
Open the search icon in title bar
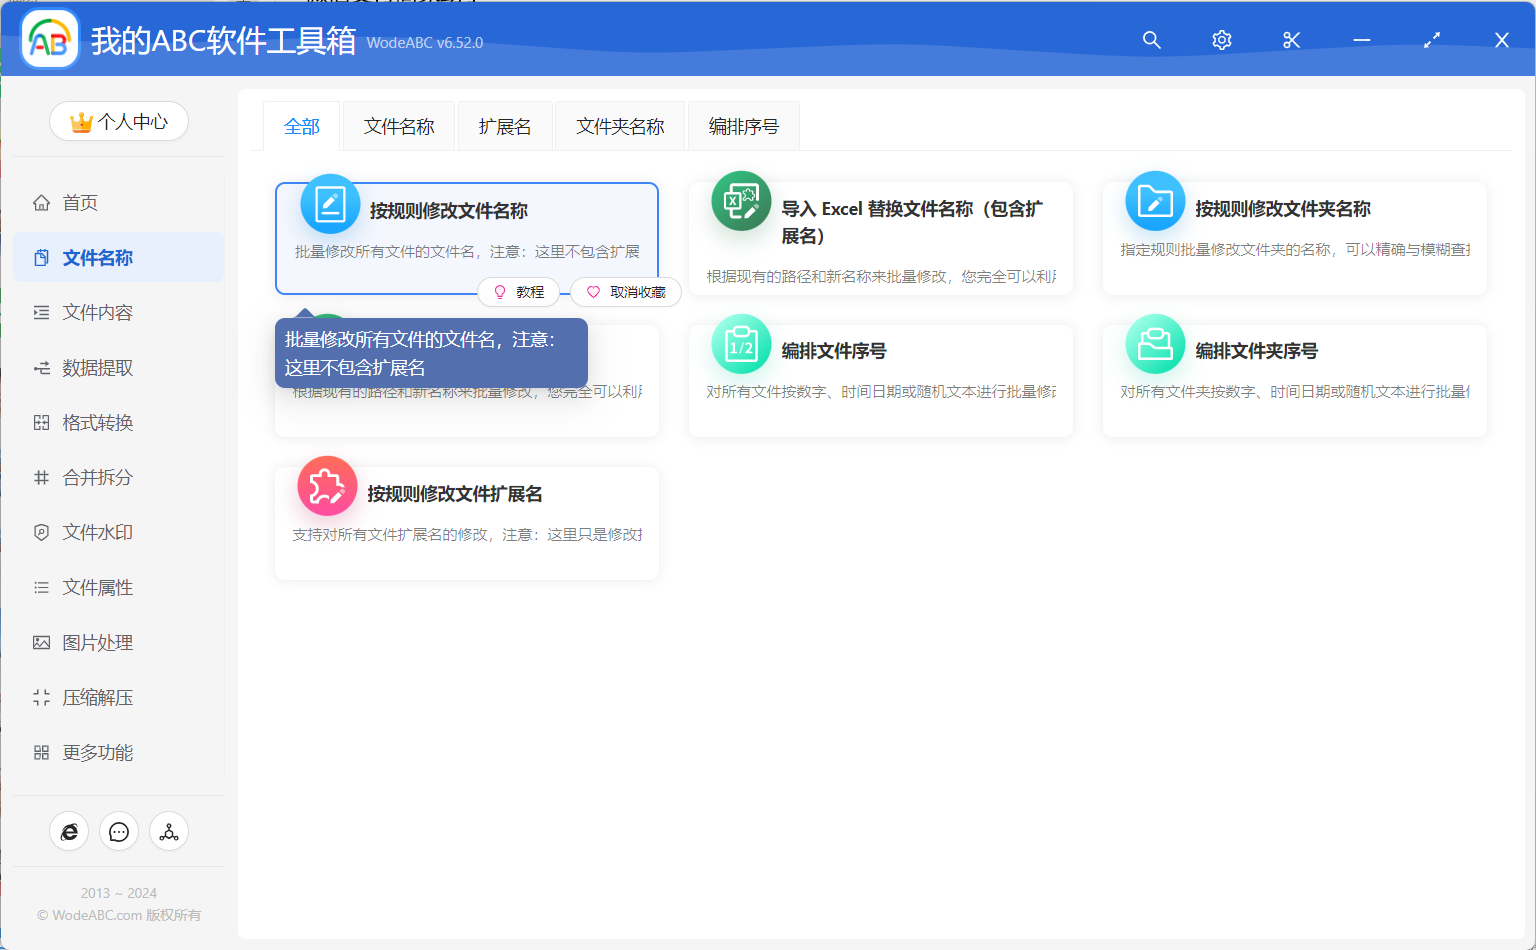tap(1151, 39)
